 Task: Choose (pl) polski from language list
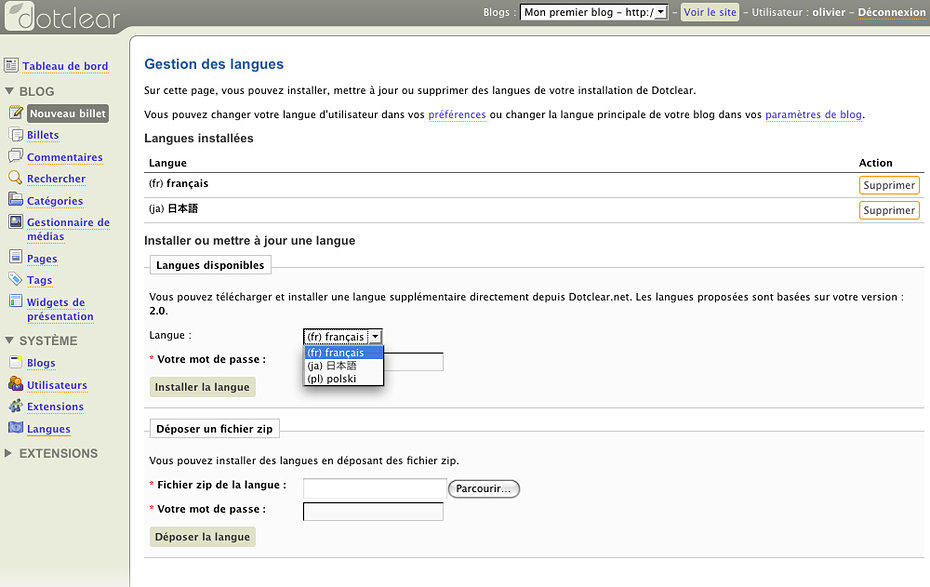[x=332, y=379]
